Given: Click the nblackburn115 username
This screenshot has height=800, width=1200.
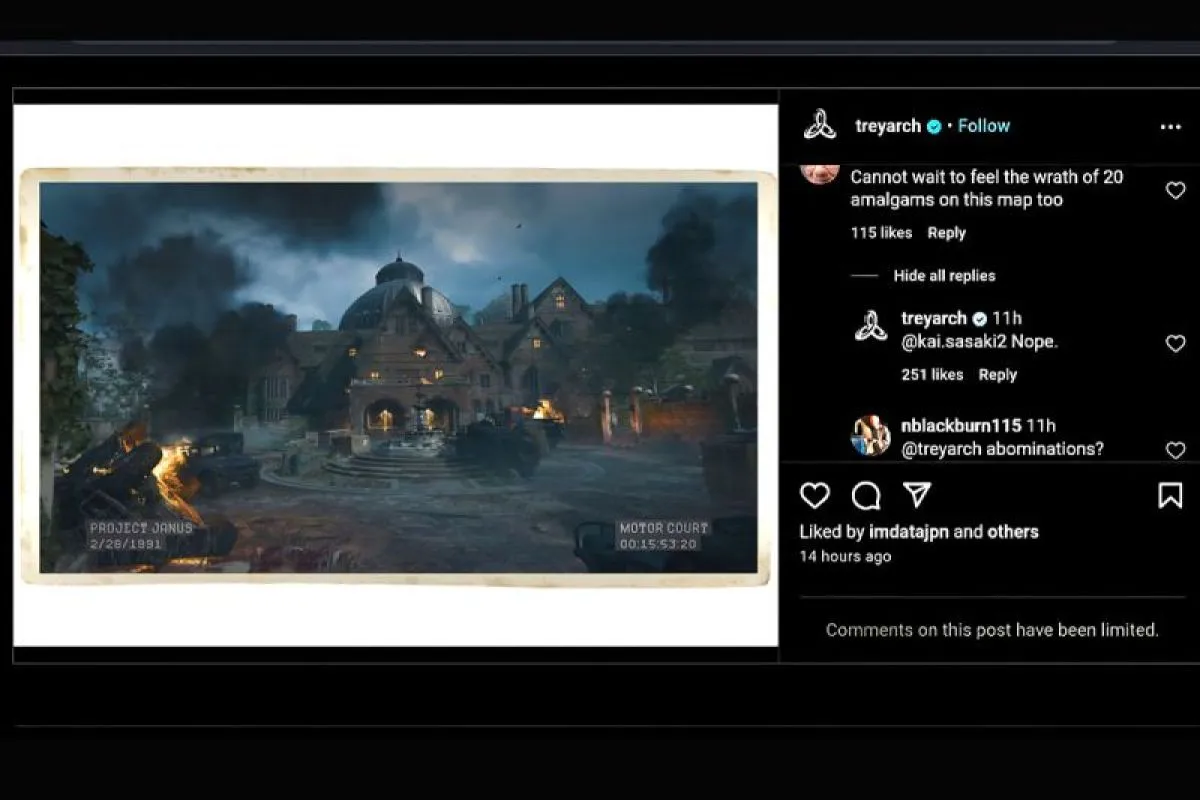Looking at the screenshot, I should pos(961,426).
